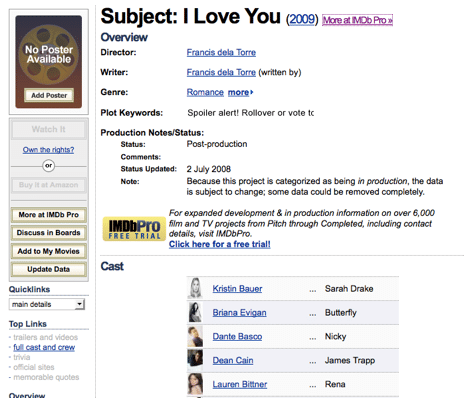Open director Francis dela Torre link

(221, 52)
